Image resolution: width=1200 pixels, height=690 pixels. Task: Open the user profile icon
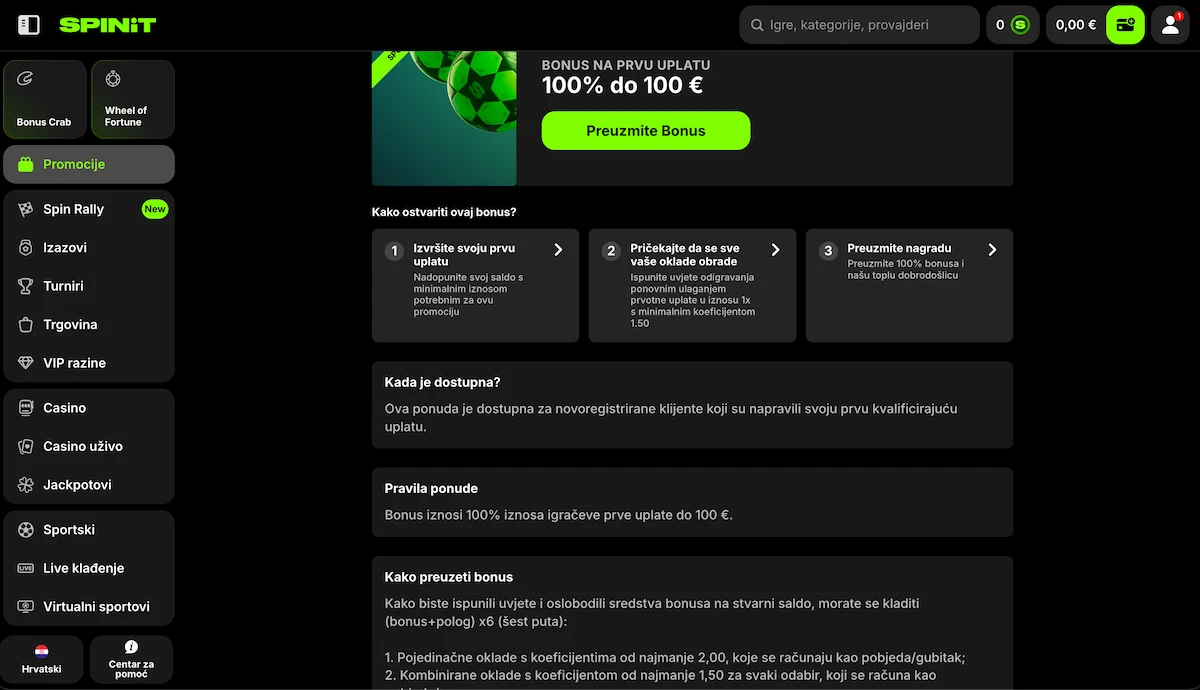point(1170,25)
